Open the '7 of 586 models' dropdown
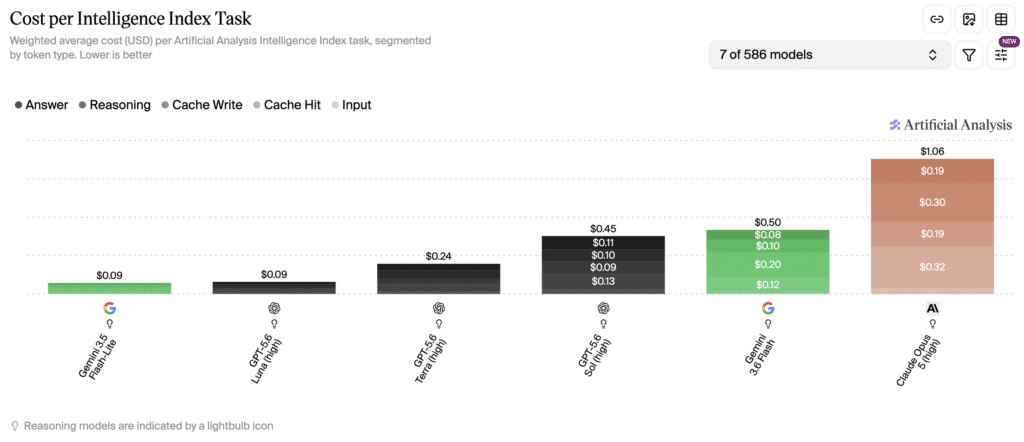Image resolution: width=1024 pixels, height=442 pixels. pyautogui.click(x=829, y=55)
